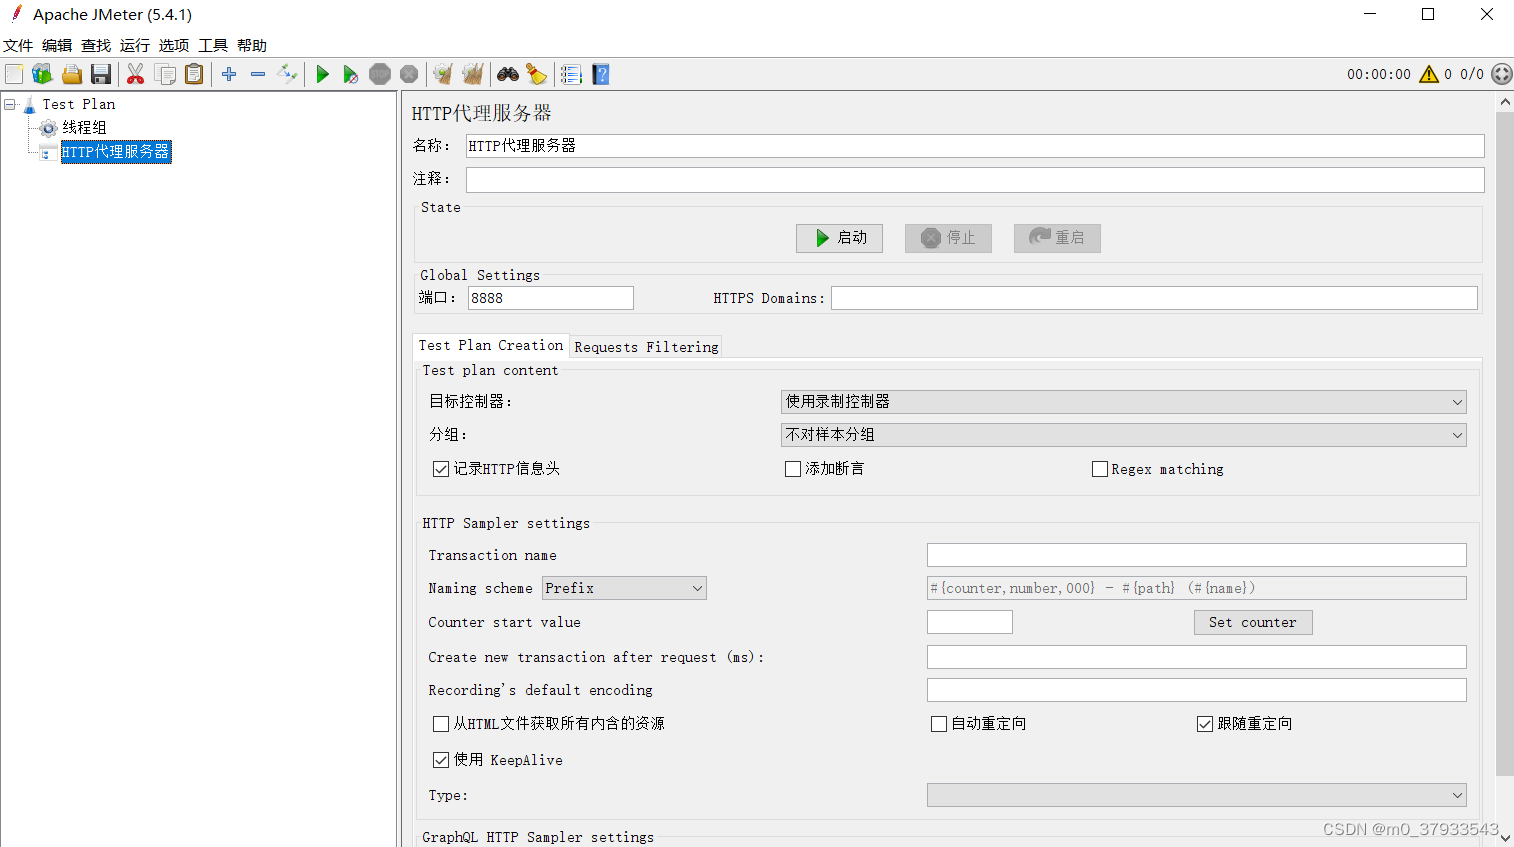Select HTTP代理服务器 node in tree
1514x847 pixels.
pyautogui.click(x=116, y=152)
